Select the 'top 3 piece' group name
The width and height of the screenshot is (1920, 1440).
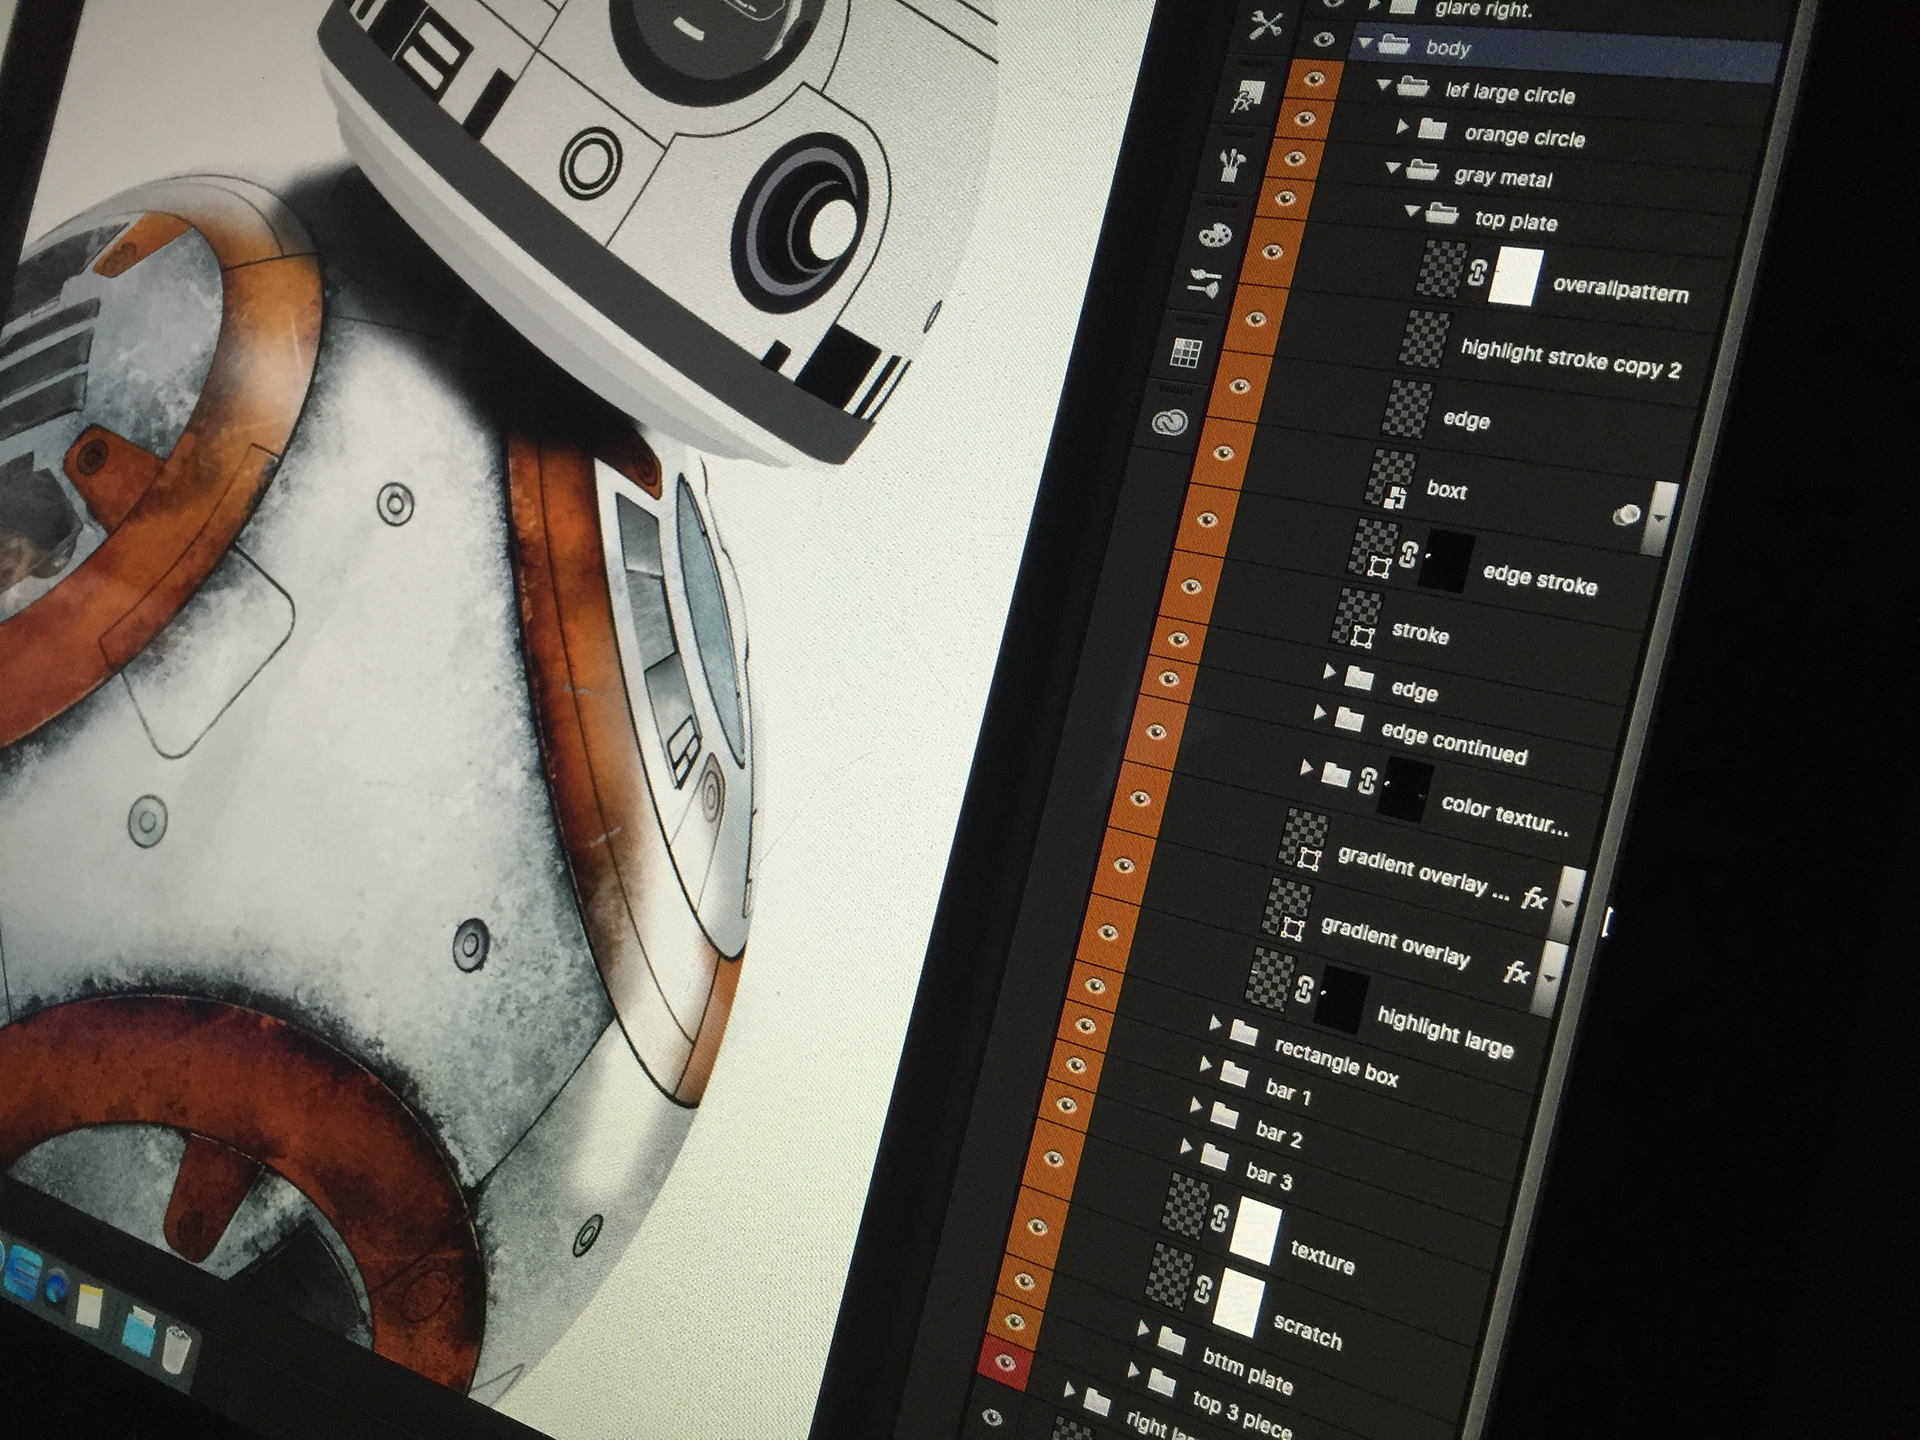[1242, 1412]
